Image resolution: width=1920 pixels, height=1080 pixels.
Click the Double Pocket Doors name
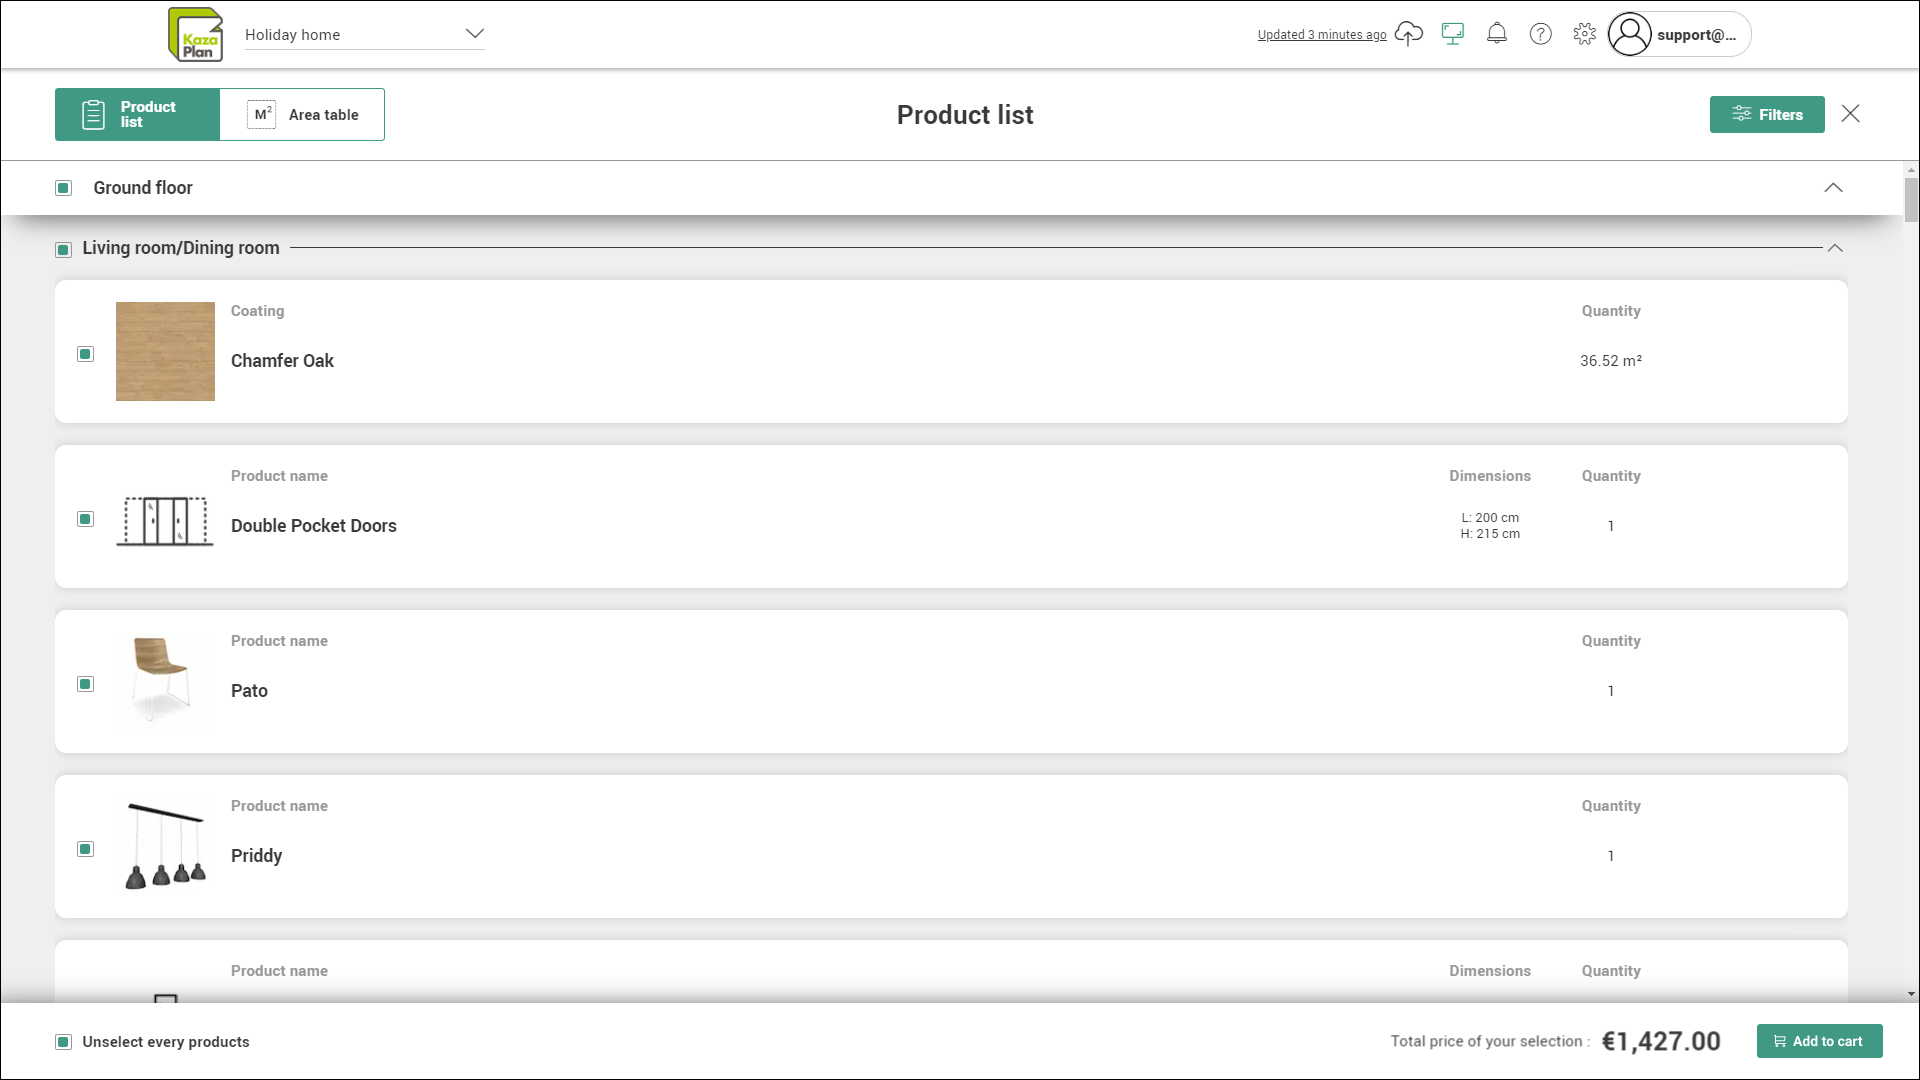pyautogui.click(x=314, y=526)
